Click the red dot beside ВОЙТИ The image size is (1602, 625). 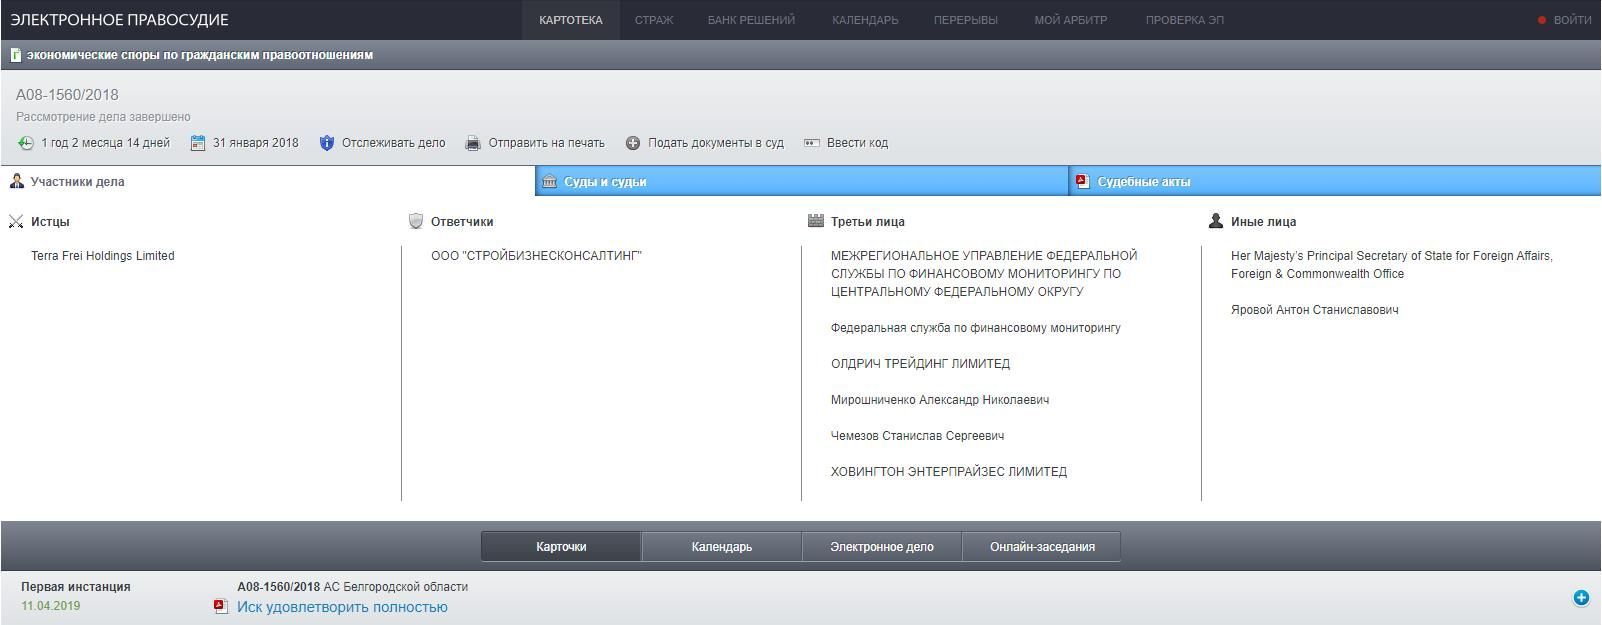[x=1542, y=20]
